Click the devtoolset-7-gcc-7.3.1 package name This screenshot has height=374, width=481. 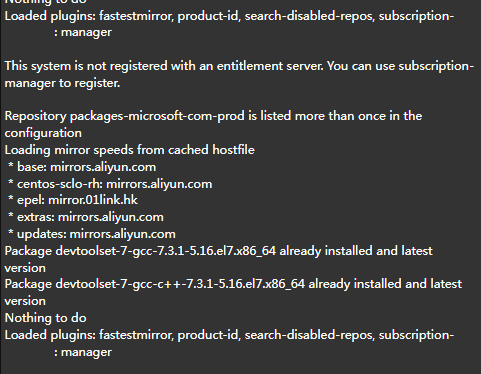pos(166,251)
